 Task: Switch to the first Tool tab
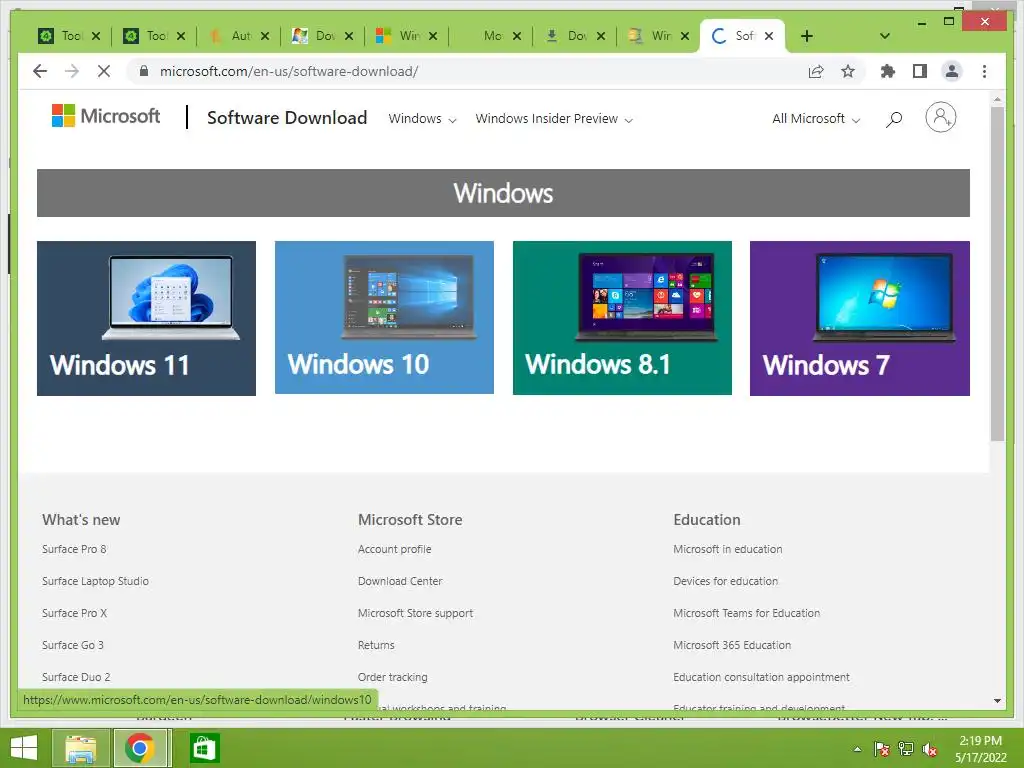(x=60, y=36)
